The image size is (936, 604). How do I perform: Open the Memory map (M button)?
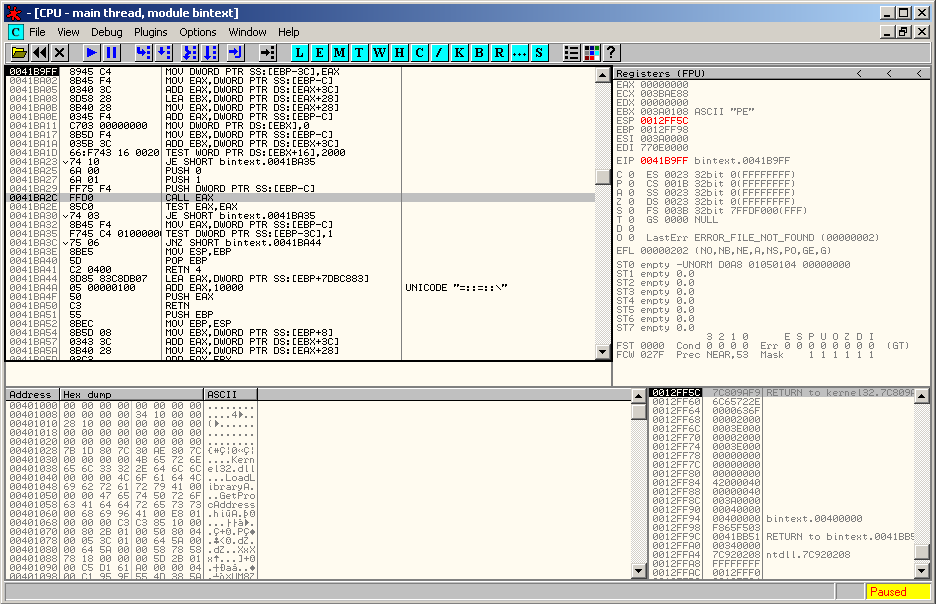340,52
